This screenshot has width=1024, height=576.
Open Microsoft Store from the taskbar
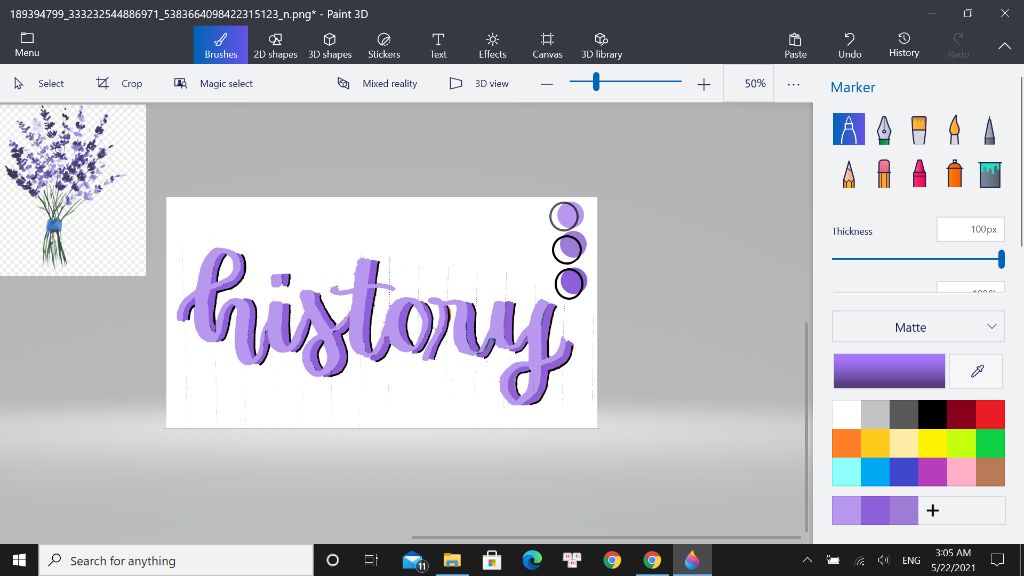tap(492, 560)
